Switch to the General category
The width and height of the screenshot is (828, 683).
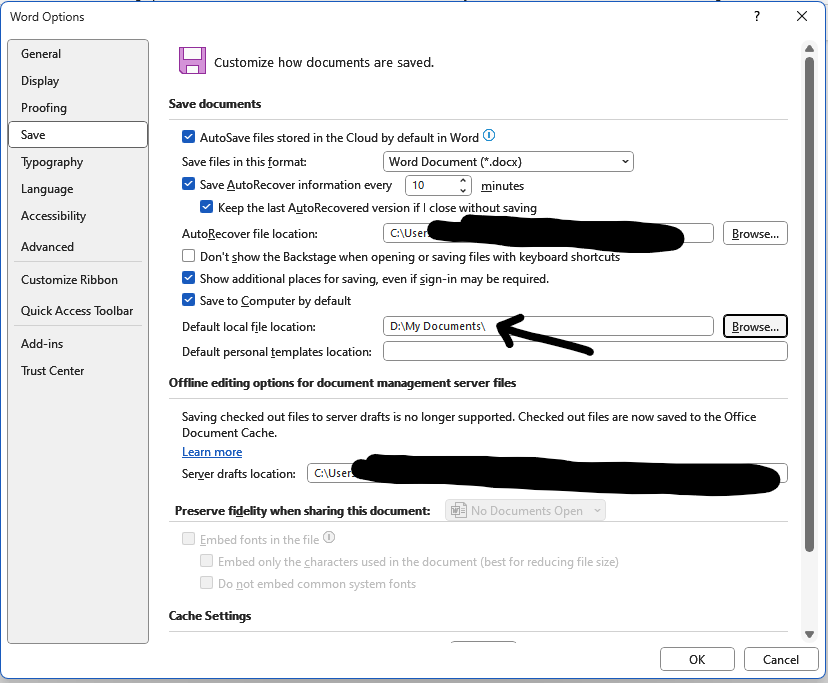(42, 53)
